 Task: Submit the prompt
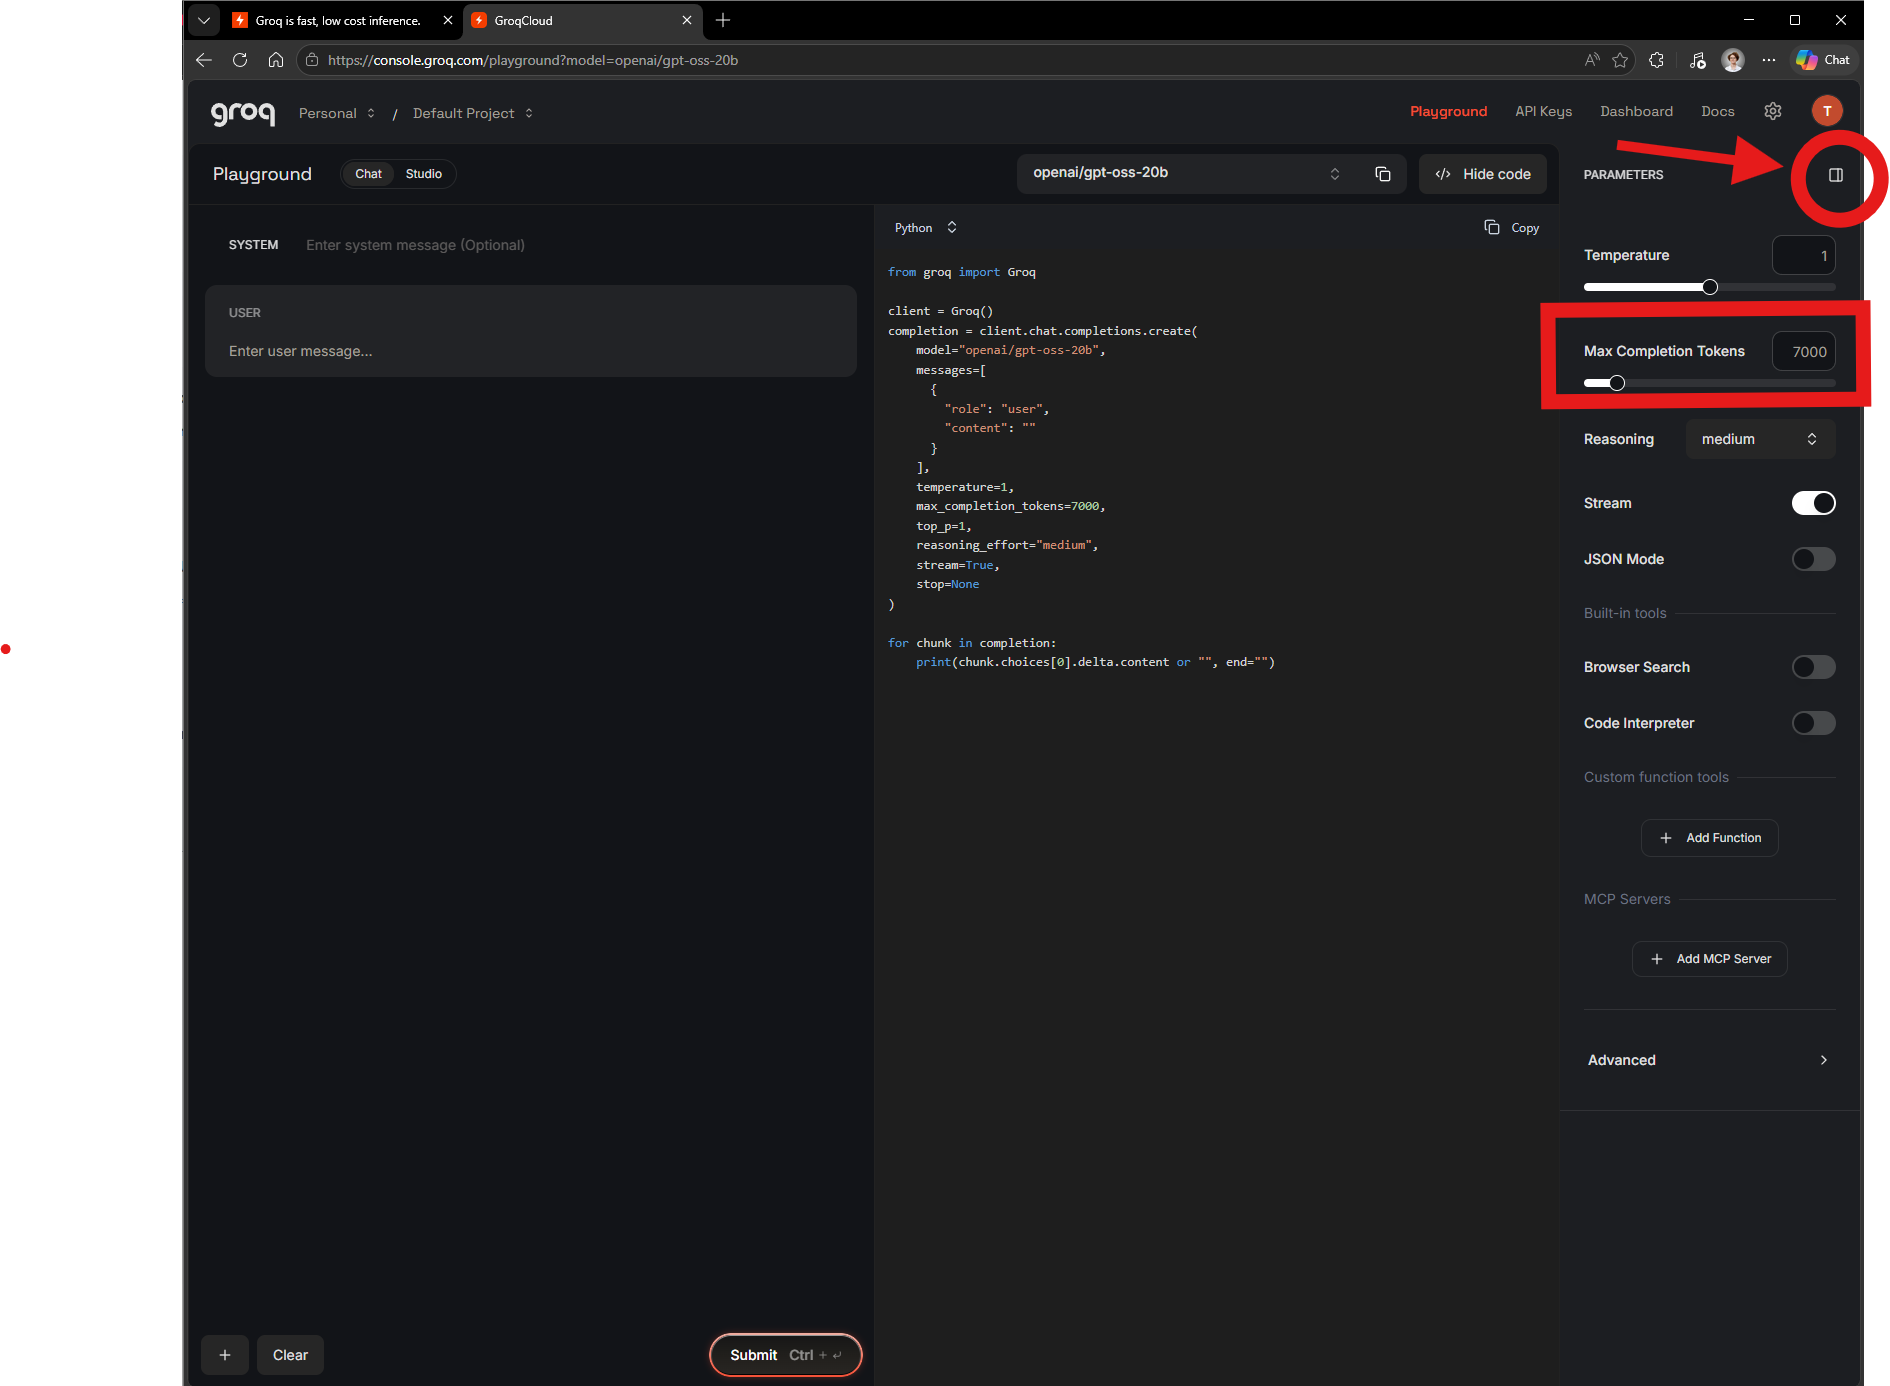coord(785,1355)
